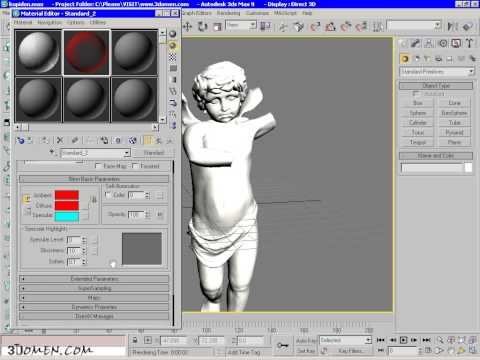Open the Selected key filter dropdown

coord(368,340)
